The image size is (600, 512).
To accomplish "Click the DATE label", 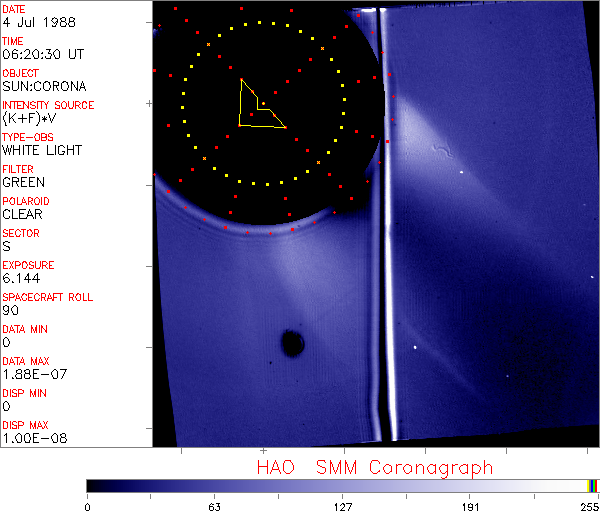I will point(14,9).
